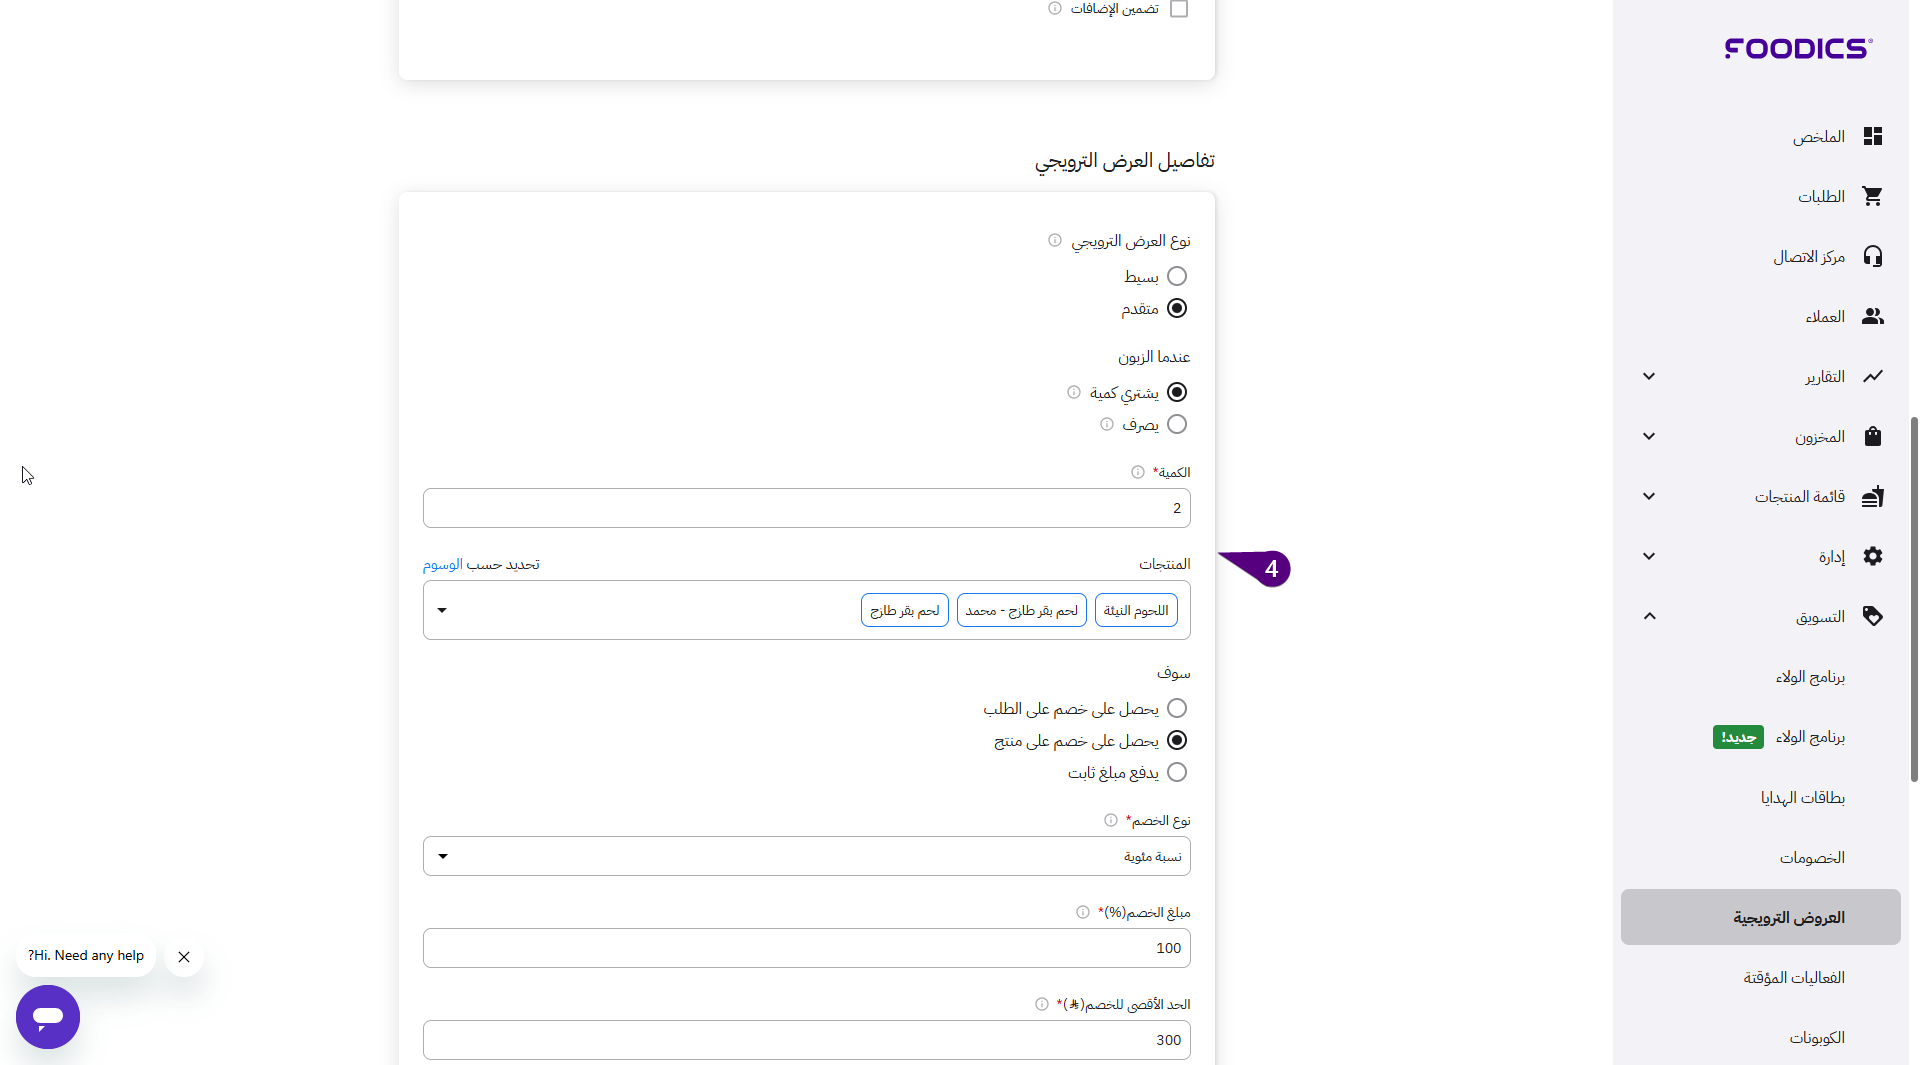
Task: Enable the تضمين الإضافات checkbox
Action: (1179, 9)
